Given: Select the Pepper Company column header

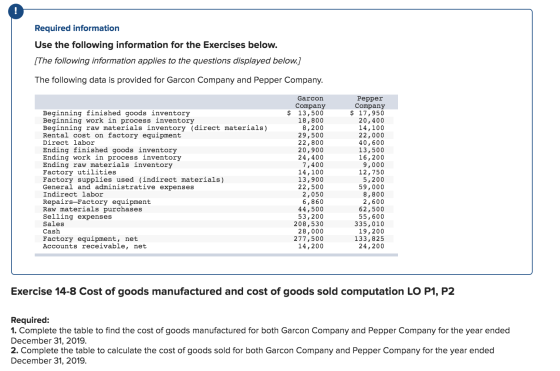Looking at the screenshot, I should [370, 102].
